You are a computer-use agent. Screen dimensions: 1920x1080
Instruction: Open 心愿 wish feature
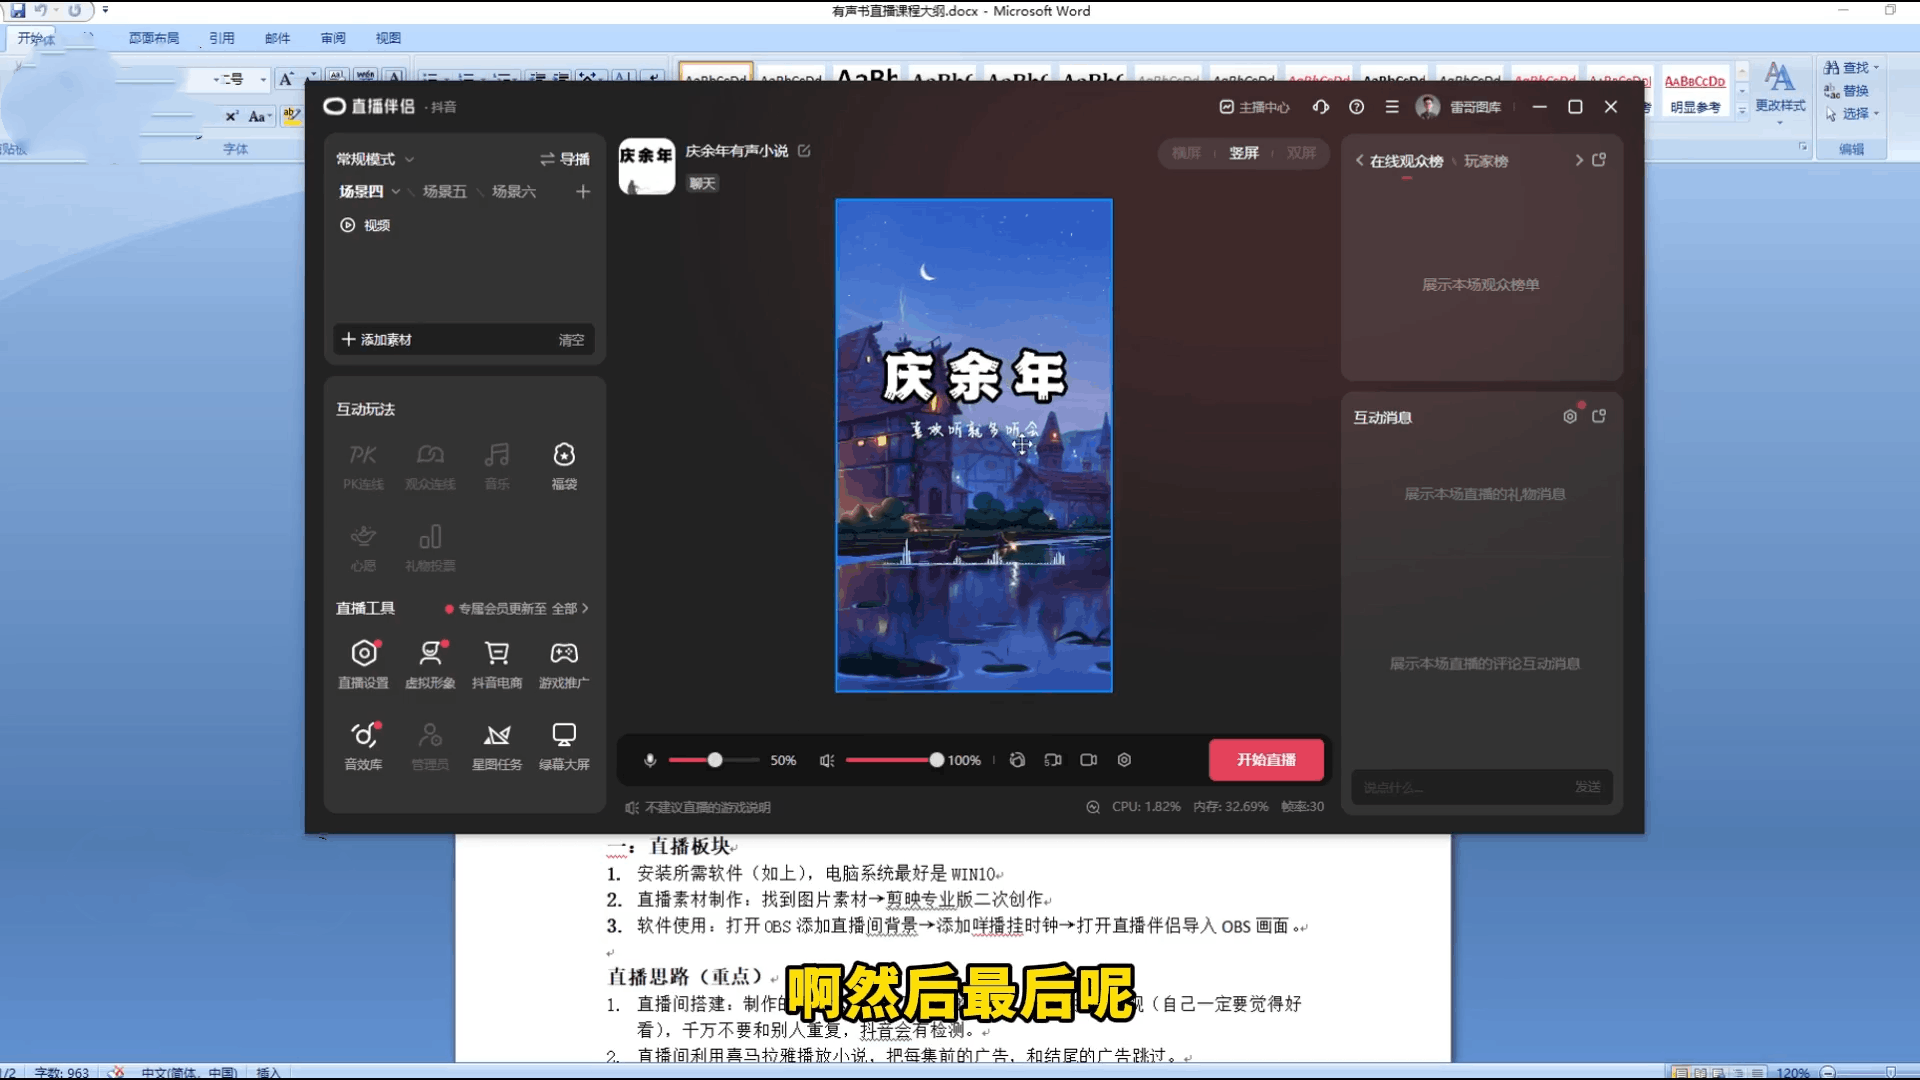click(x=363, y=548)
